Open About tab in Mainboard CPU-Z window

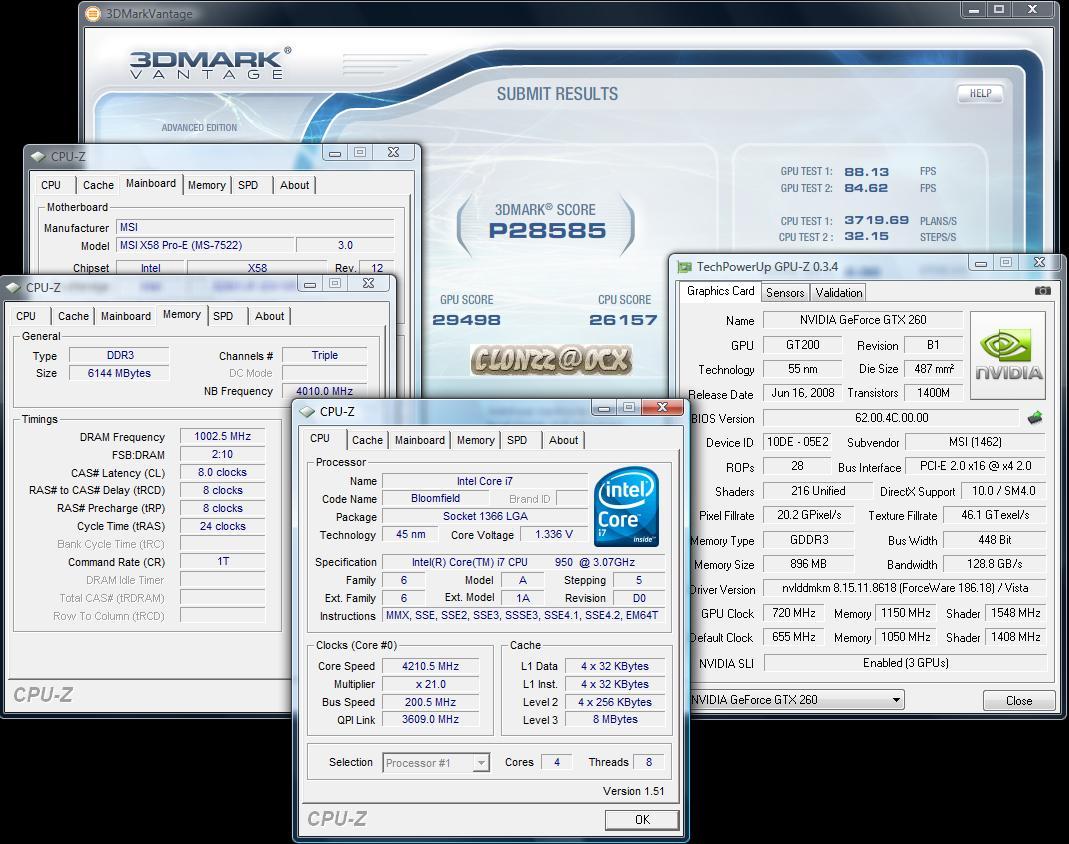coord(295,185)
